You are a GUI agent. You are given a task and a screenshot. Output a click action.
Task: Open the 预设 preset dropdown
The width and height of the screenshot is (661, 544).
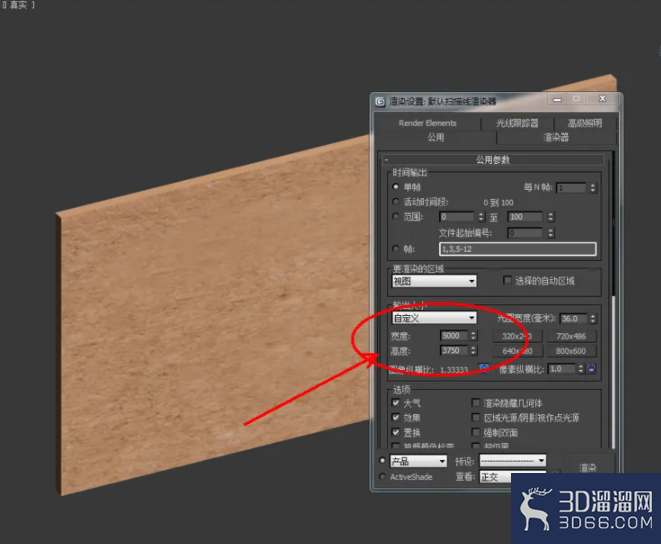coord(513,461)
